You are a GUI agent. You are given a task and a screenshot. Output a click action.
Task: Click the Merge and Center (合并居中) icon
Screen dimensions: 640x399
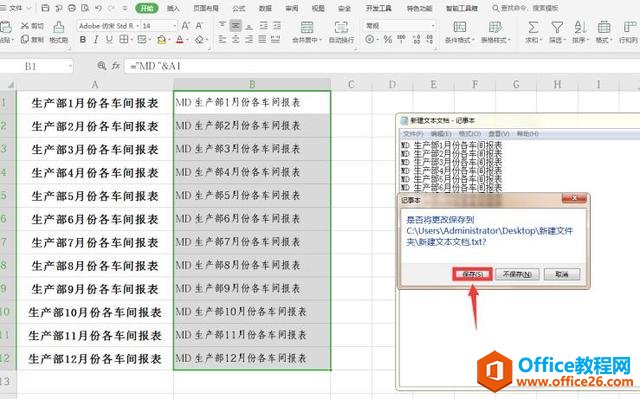click(x=307, y=27)
